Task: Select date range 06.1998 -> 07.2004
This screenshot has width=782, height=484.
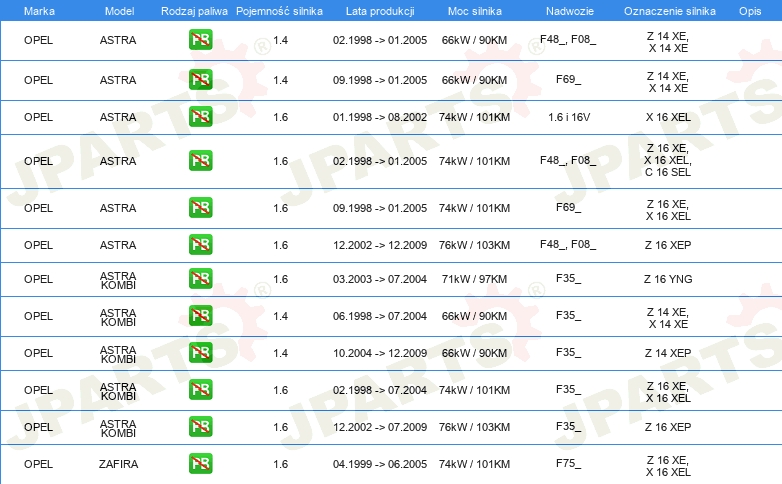Action: (380, 316)
